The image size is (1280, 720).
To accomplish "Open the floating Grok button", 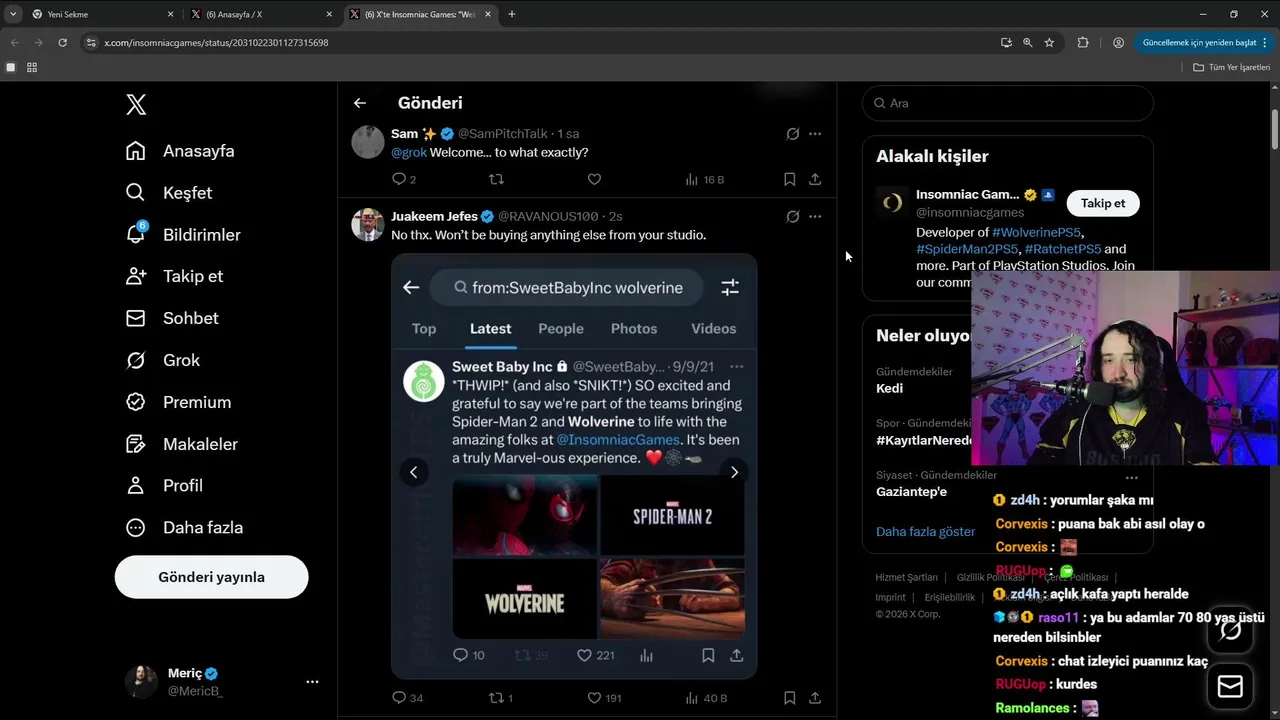I will [x=1230, y=630].
